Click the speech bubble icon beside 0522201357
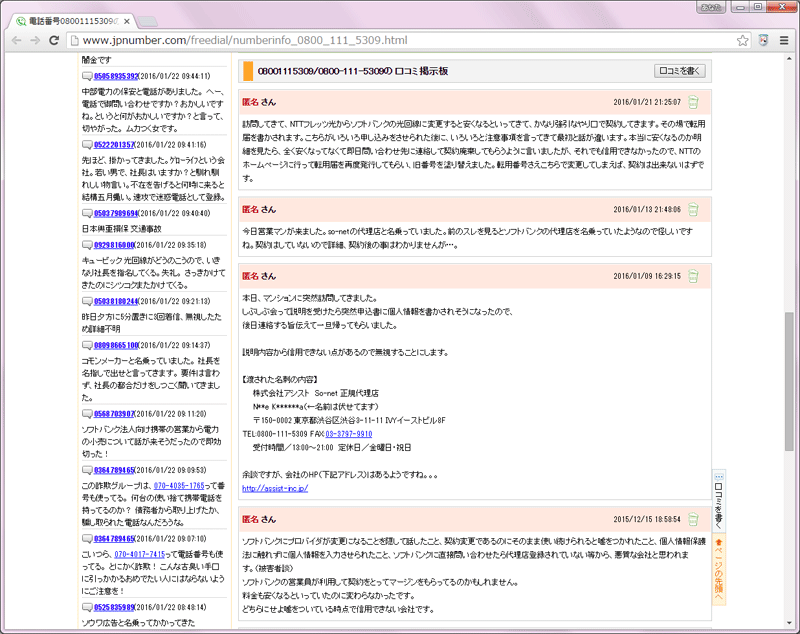Image resolution: width=800 pixels, height=634 pixels. (88, 144)
